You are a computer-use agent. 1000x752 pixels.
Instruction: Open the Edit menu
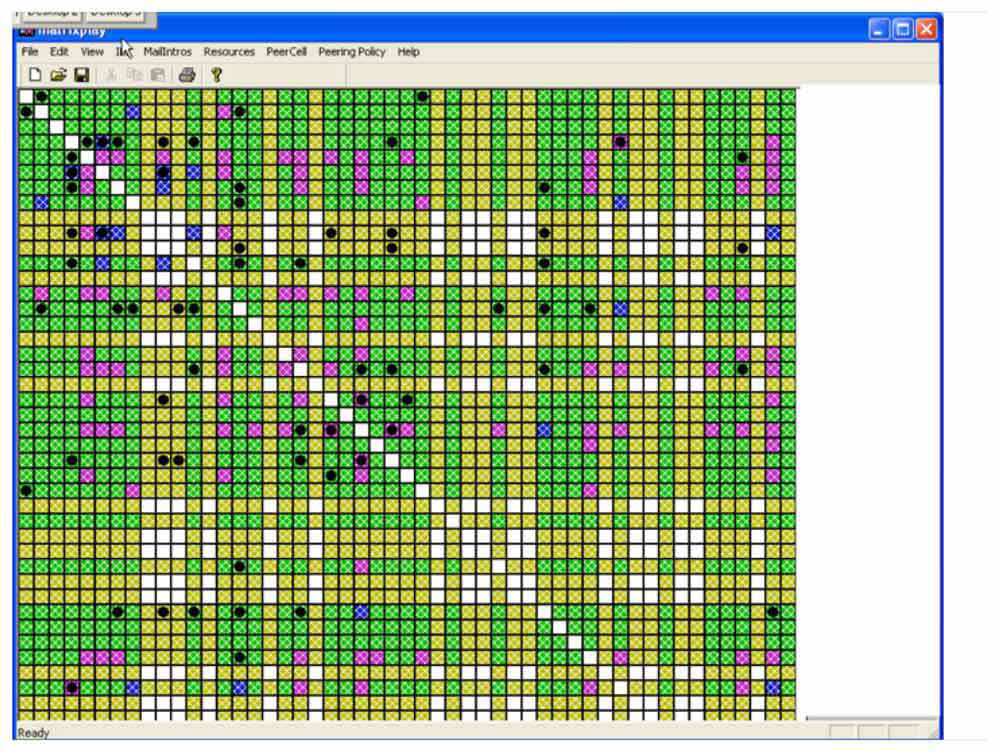(x=59, y=52)
